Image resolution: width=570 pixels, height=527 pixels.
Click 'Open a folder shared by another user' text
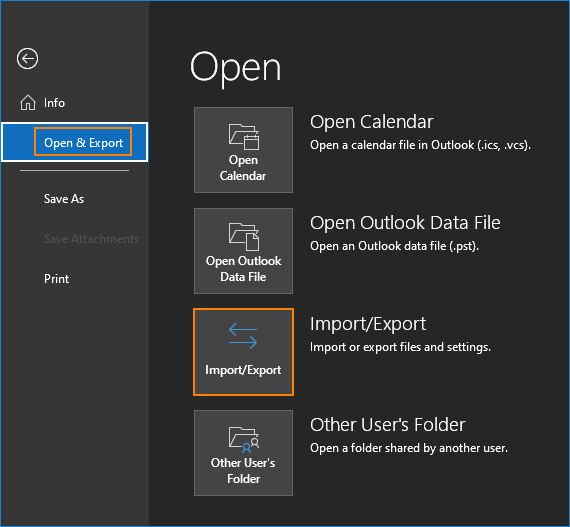click(409, 448)
